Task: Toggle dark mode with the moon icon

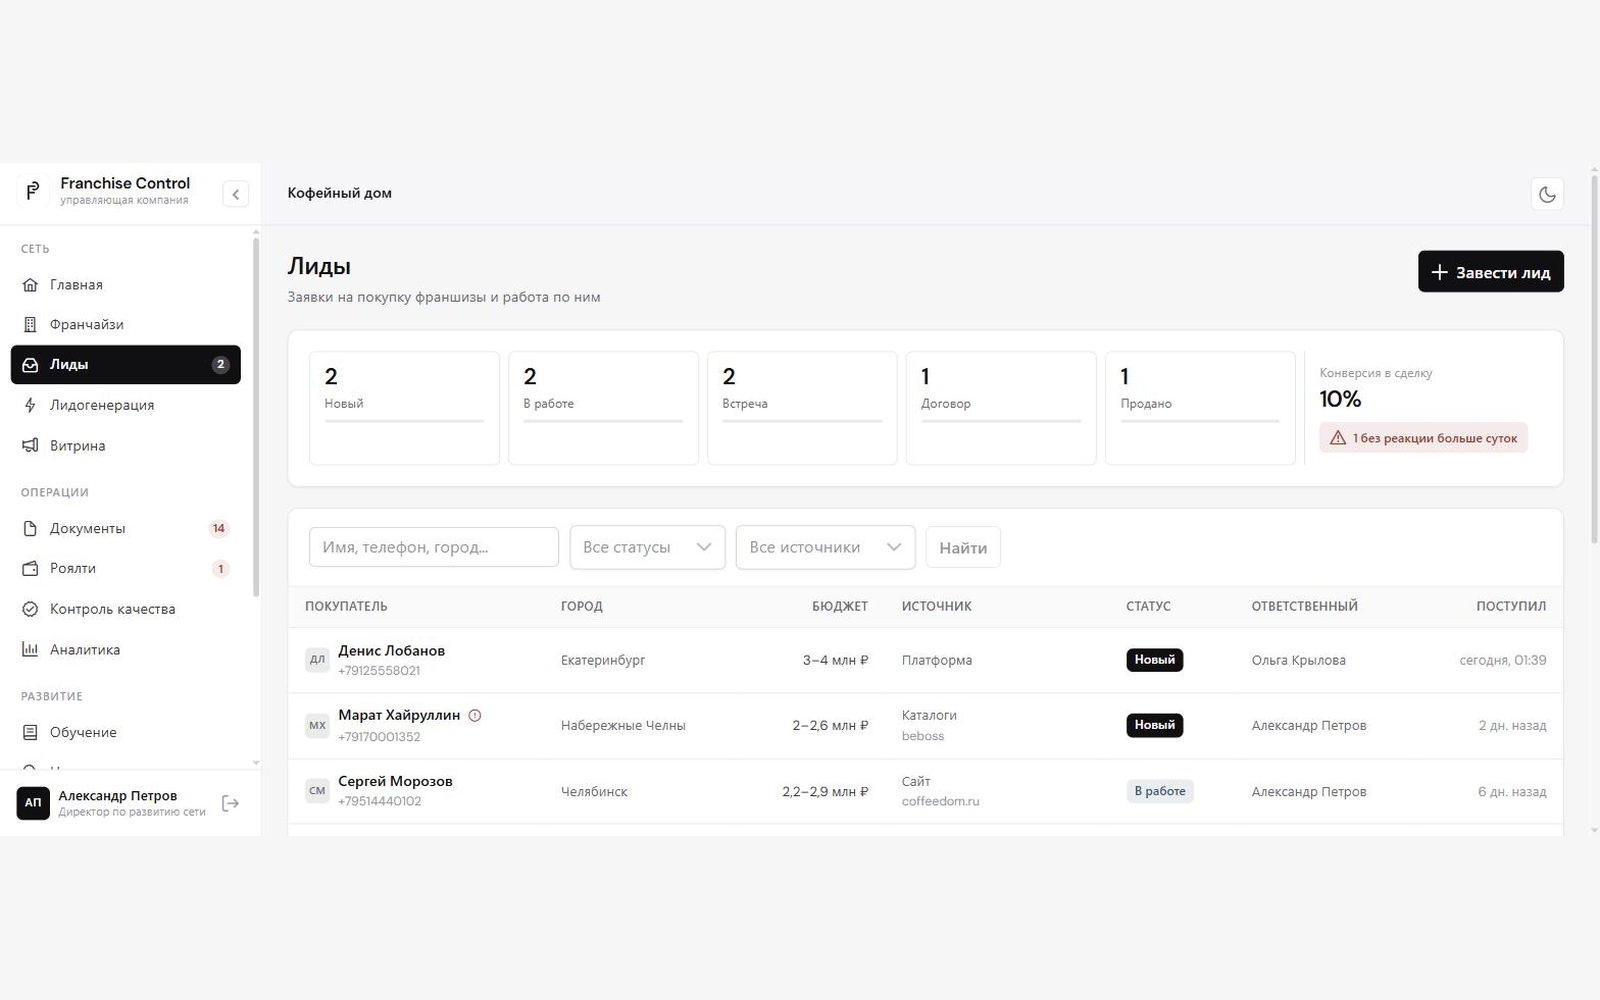Action: click(x=1547, y=194)
